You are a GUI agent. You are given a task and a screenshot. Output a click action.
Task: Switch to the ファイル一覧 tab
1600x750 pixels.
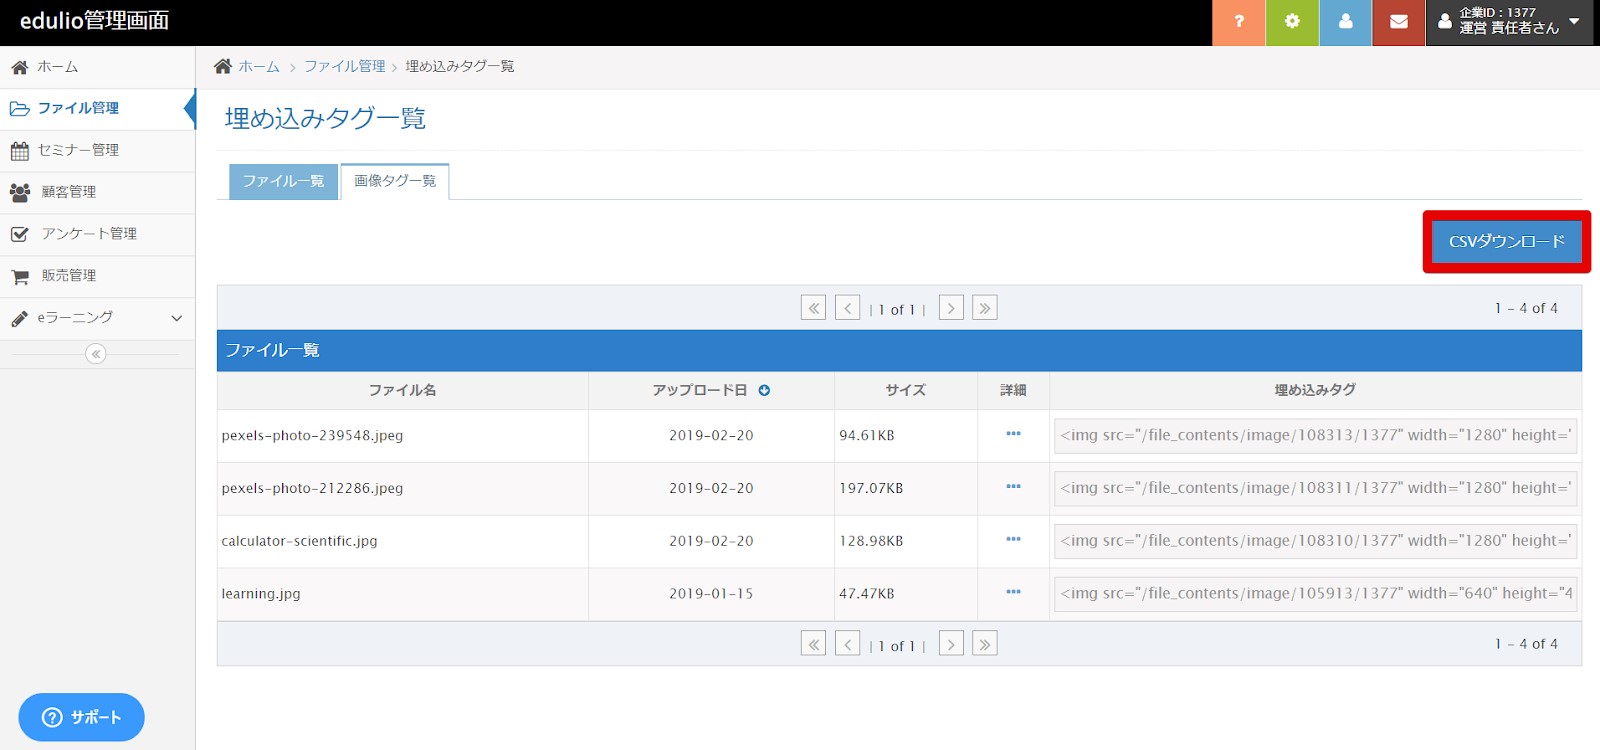(x=283, y=181)
